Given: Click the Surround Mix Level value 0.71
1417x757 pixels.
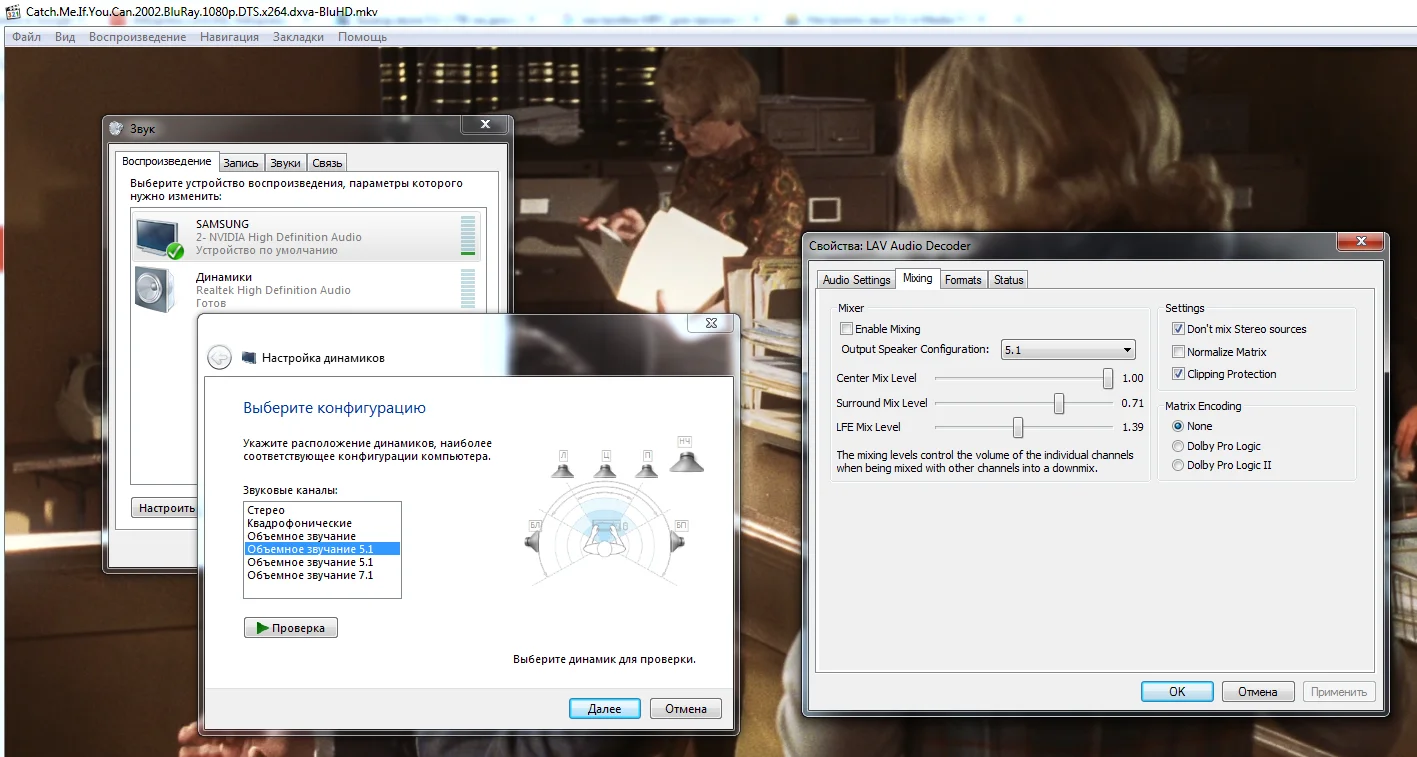Looking at the screenshot, I should point(1132,403).
